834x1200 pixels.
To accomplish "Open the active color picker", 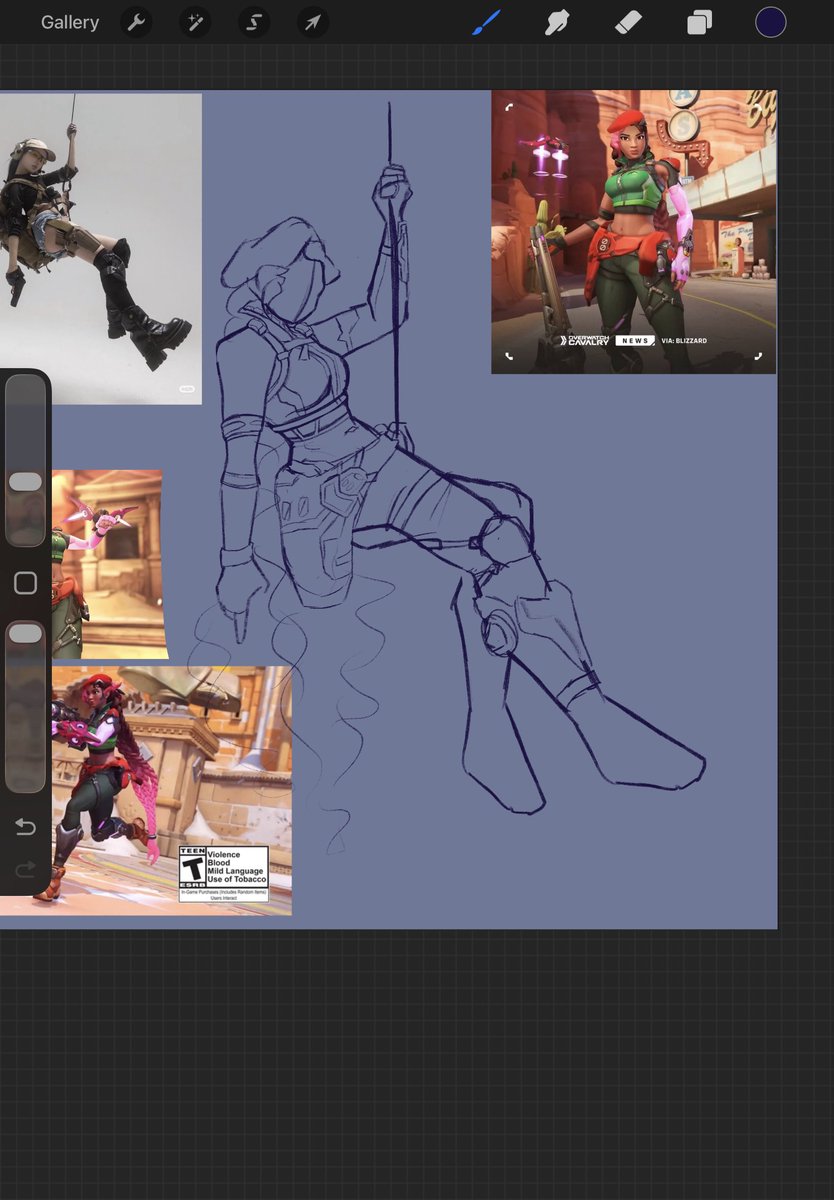I will coord(770,22).
